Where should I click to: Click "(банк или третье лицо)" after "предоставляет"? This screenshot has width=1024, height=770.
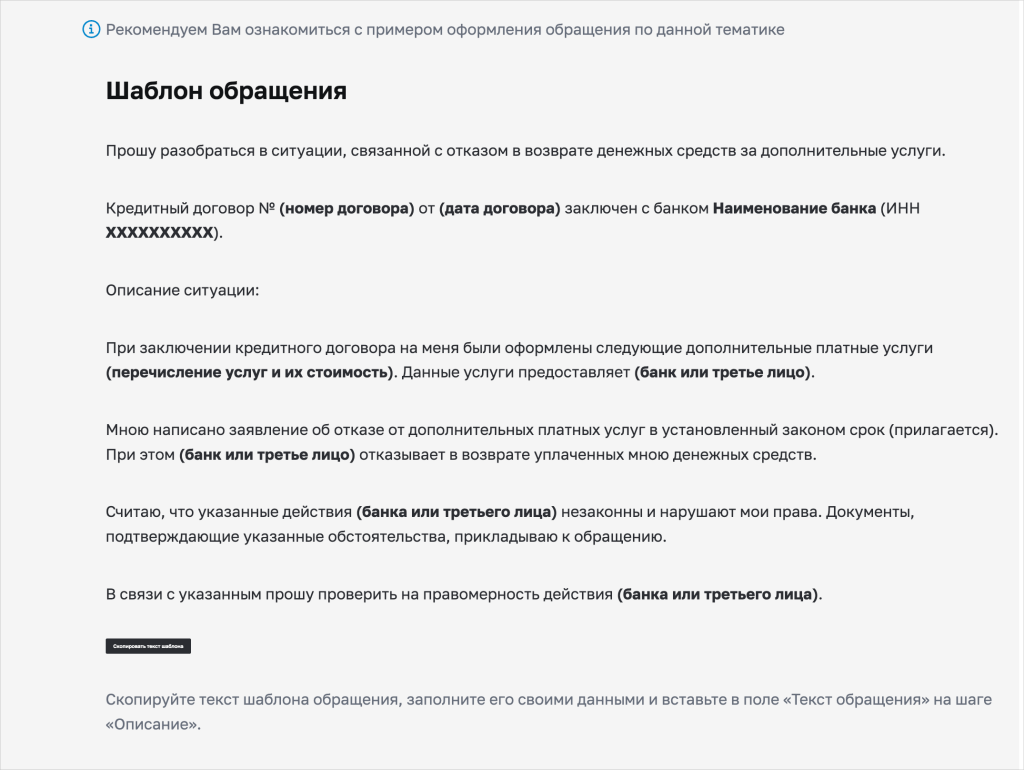tap(723, 372)
